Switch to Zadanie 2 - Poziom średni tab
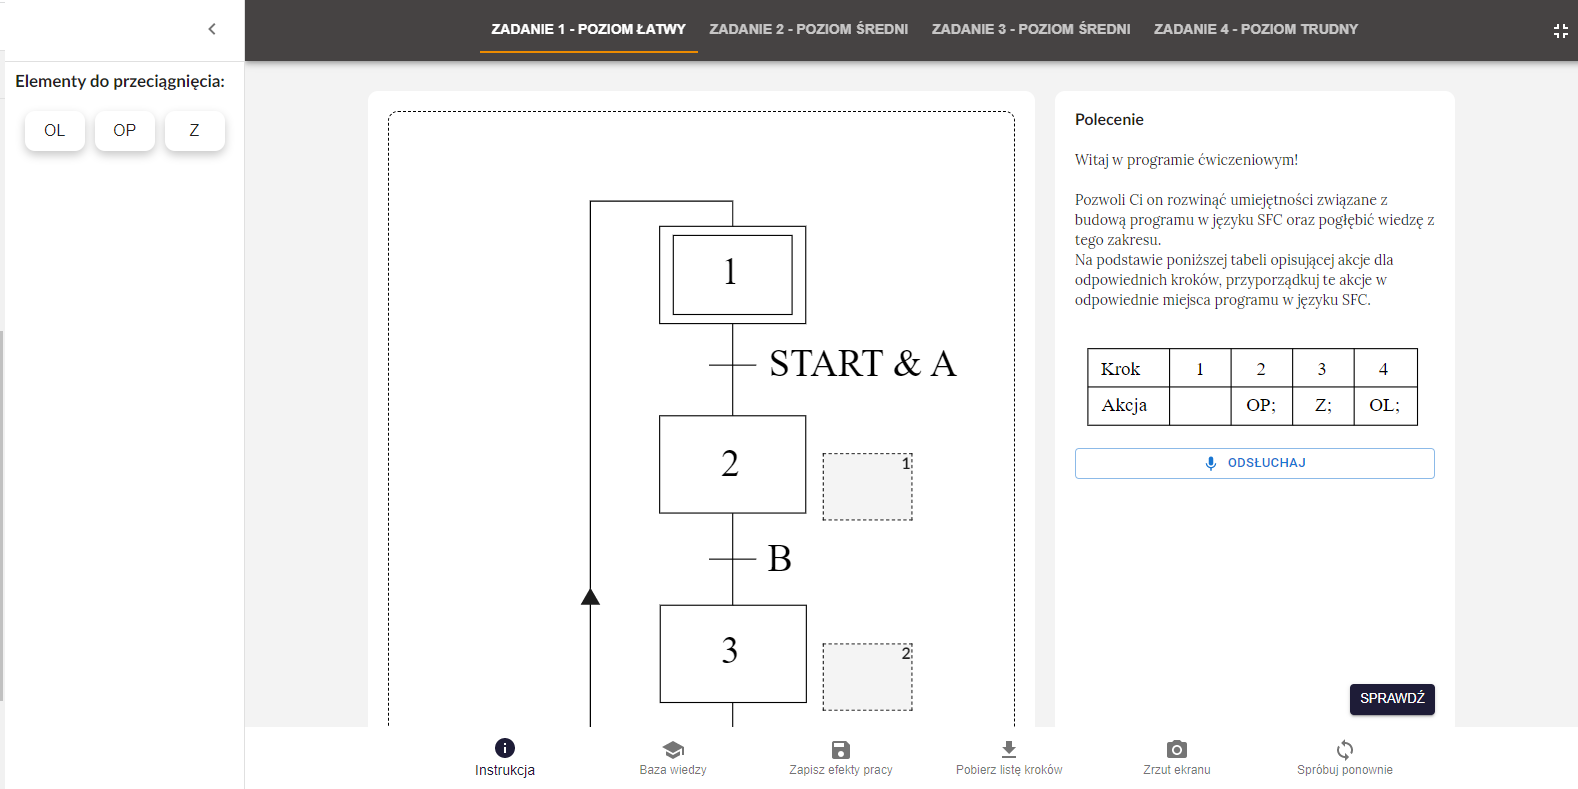 [x=809, y=29]
